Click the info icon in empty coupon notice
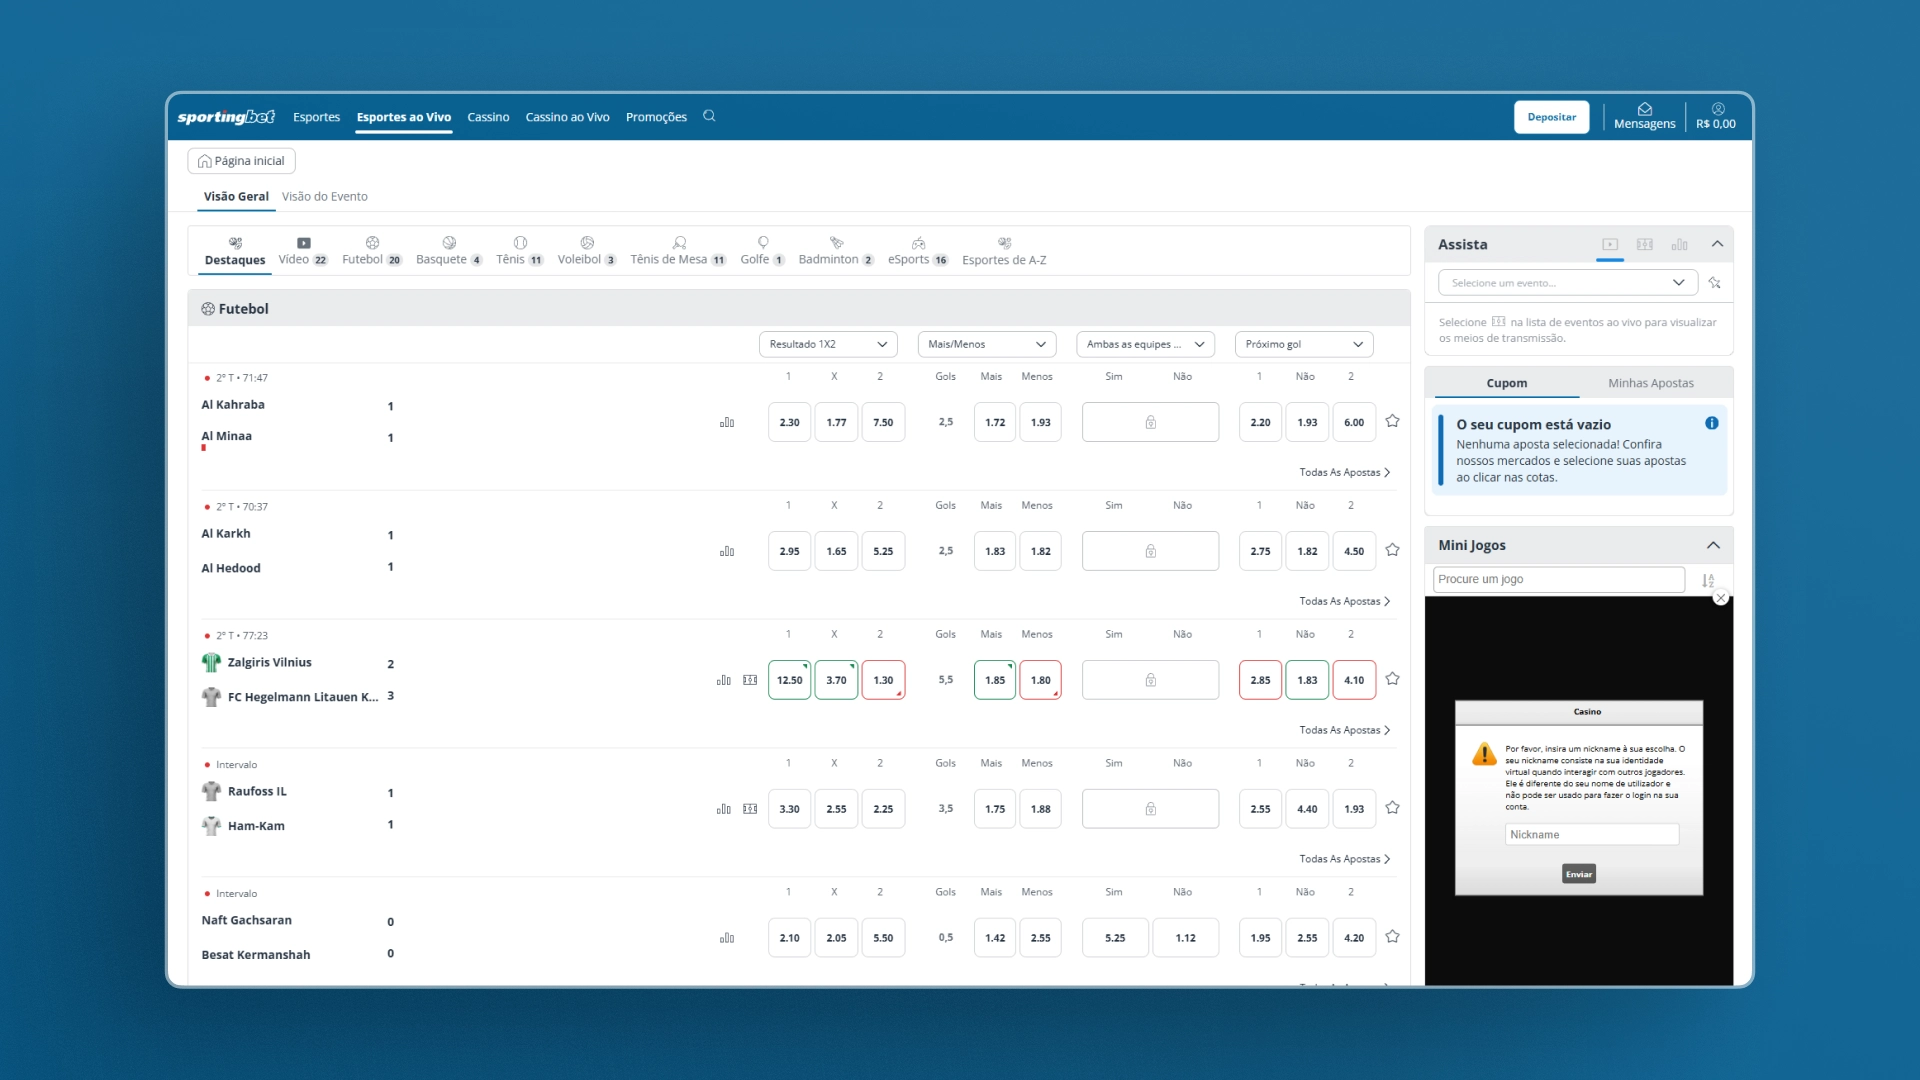Screen dimensions: 1920x1080 click(1712, 423)
